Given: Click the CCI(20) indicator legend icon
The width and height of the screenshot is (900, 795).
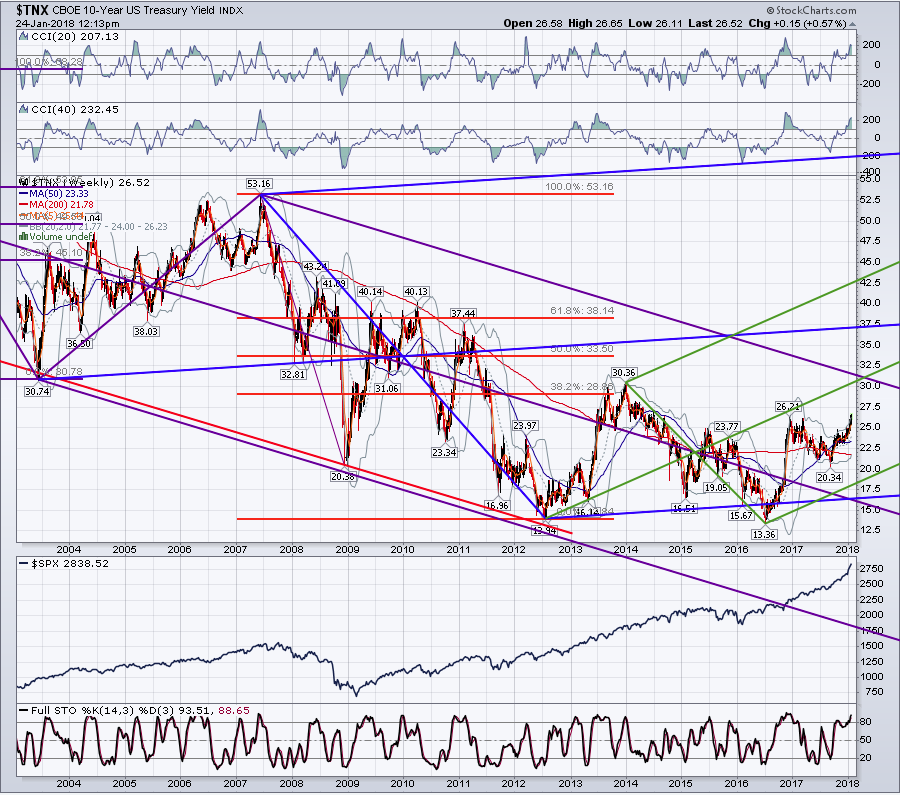Looking at the screenshot, I should pos(24,36).
